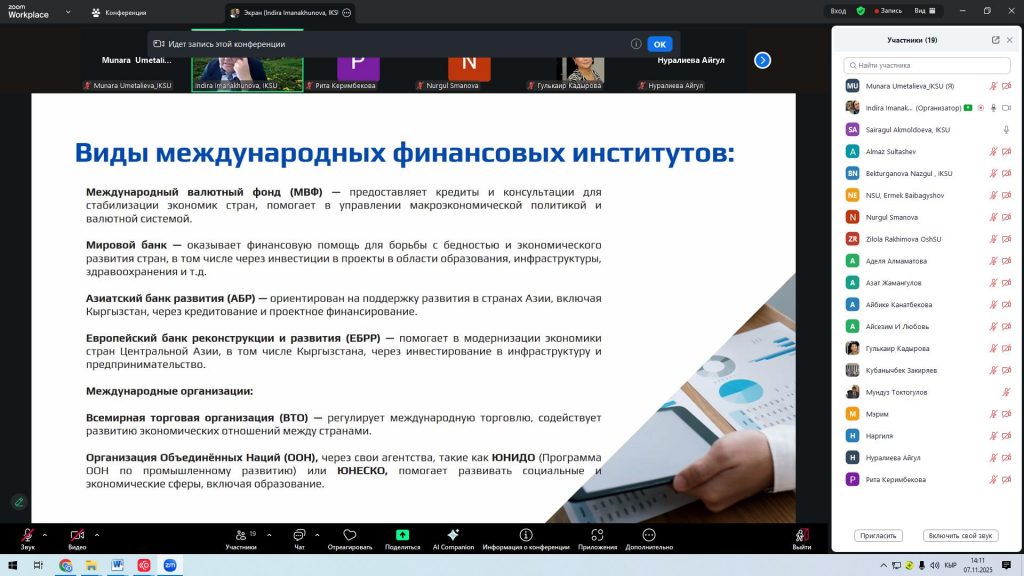Turn on camera with the Видео button

pyautogui.click(x=77, y=536)
